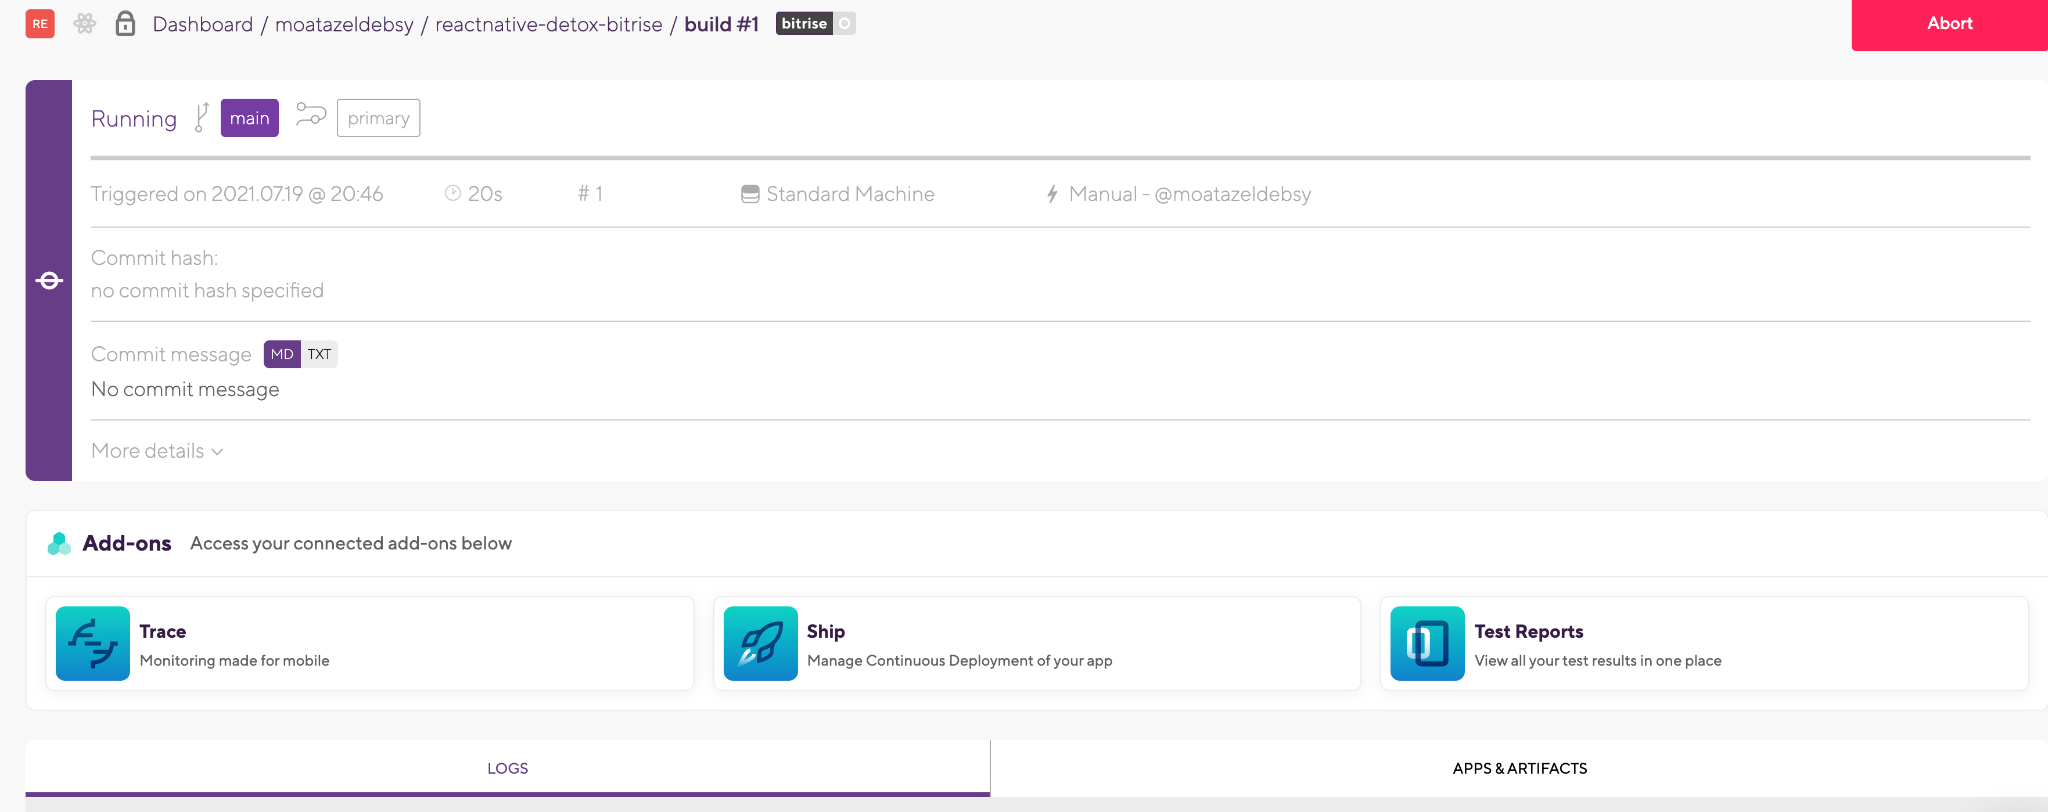
Task: Click the git branch icon beside main
Action: pyautogui.click(x=201, y=117)
